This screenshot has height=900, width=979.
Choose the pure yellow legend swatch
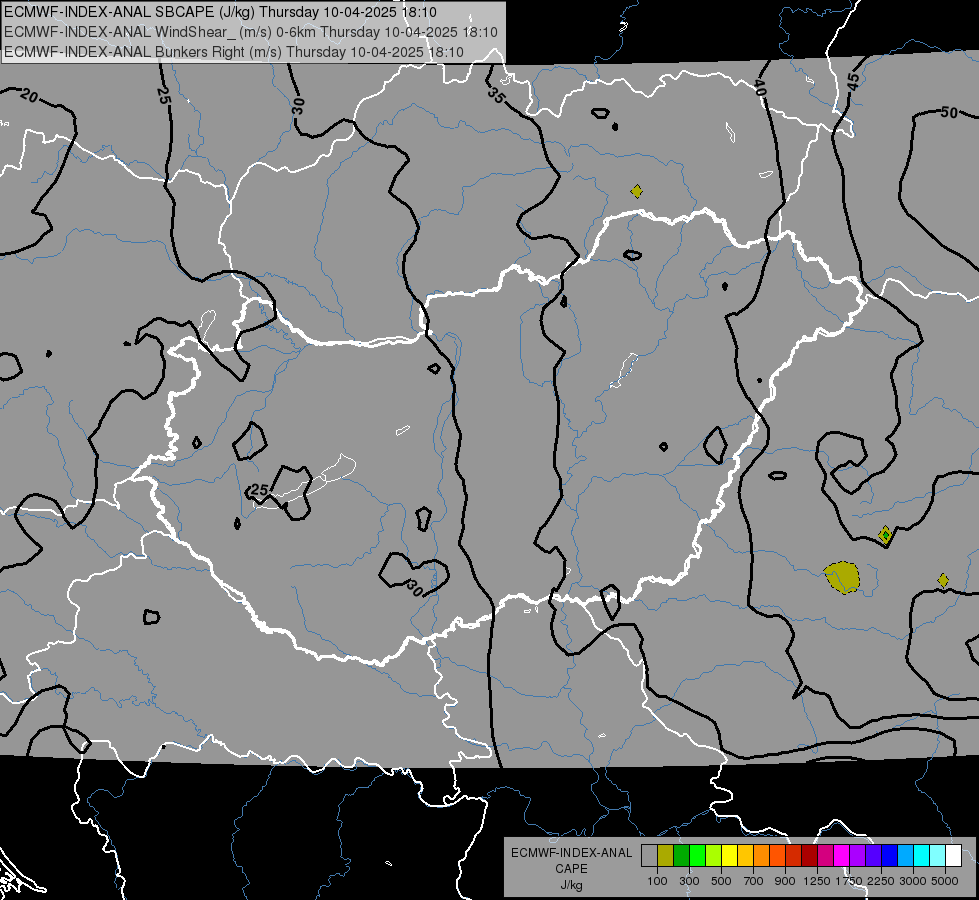coord(729,856)
